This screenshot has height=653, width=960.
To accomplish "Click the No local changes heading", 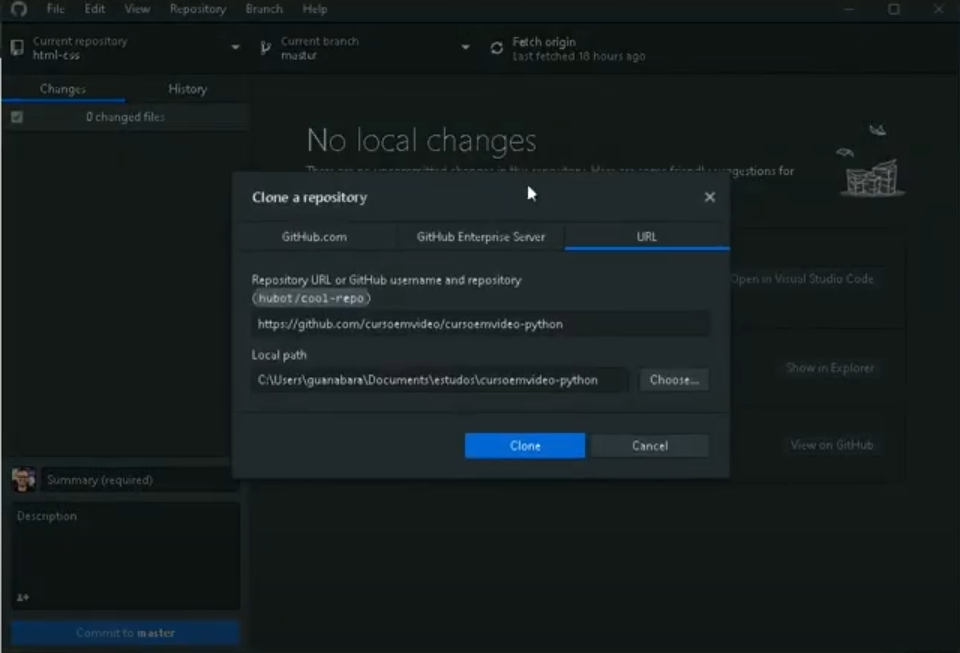I will [x=421, y=140].
